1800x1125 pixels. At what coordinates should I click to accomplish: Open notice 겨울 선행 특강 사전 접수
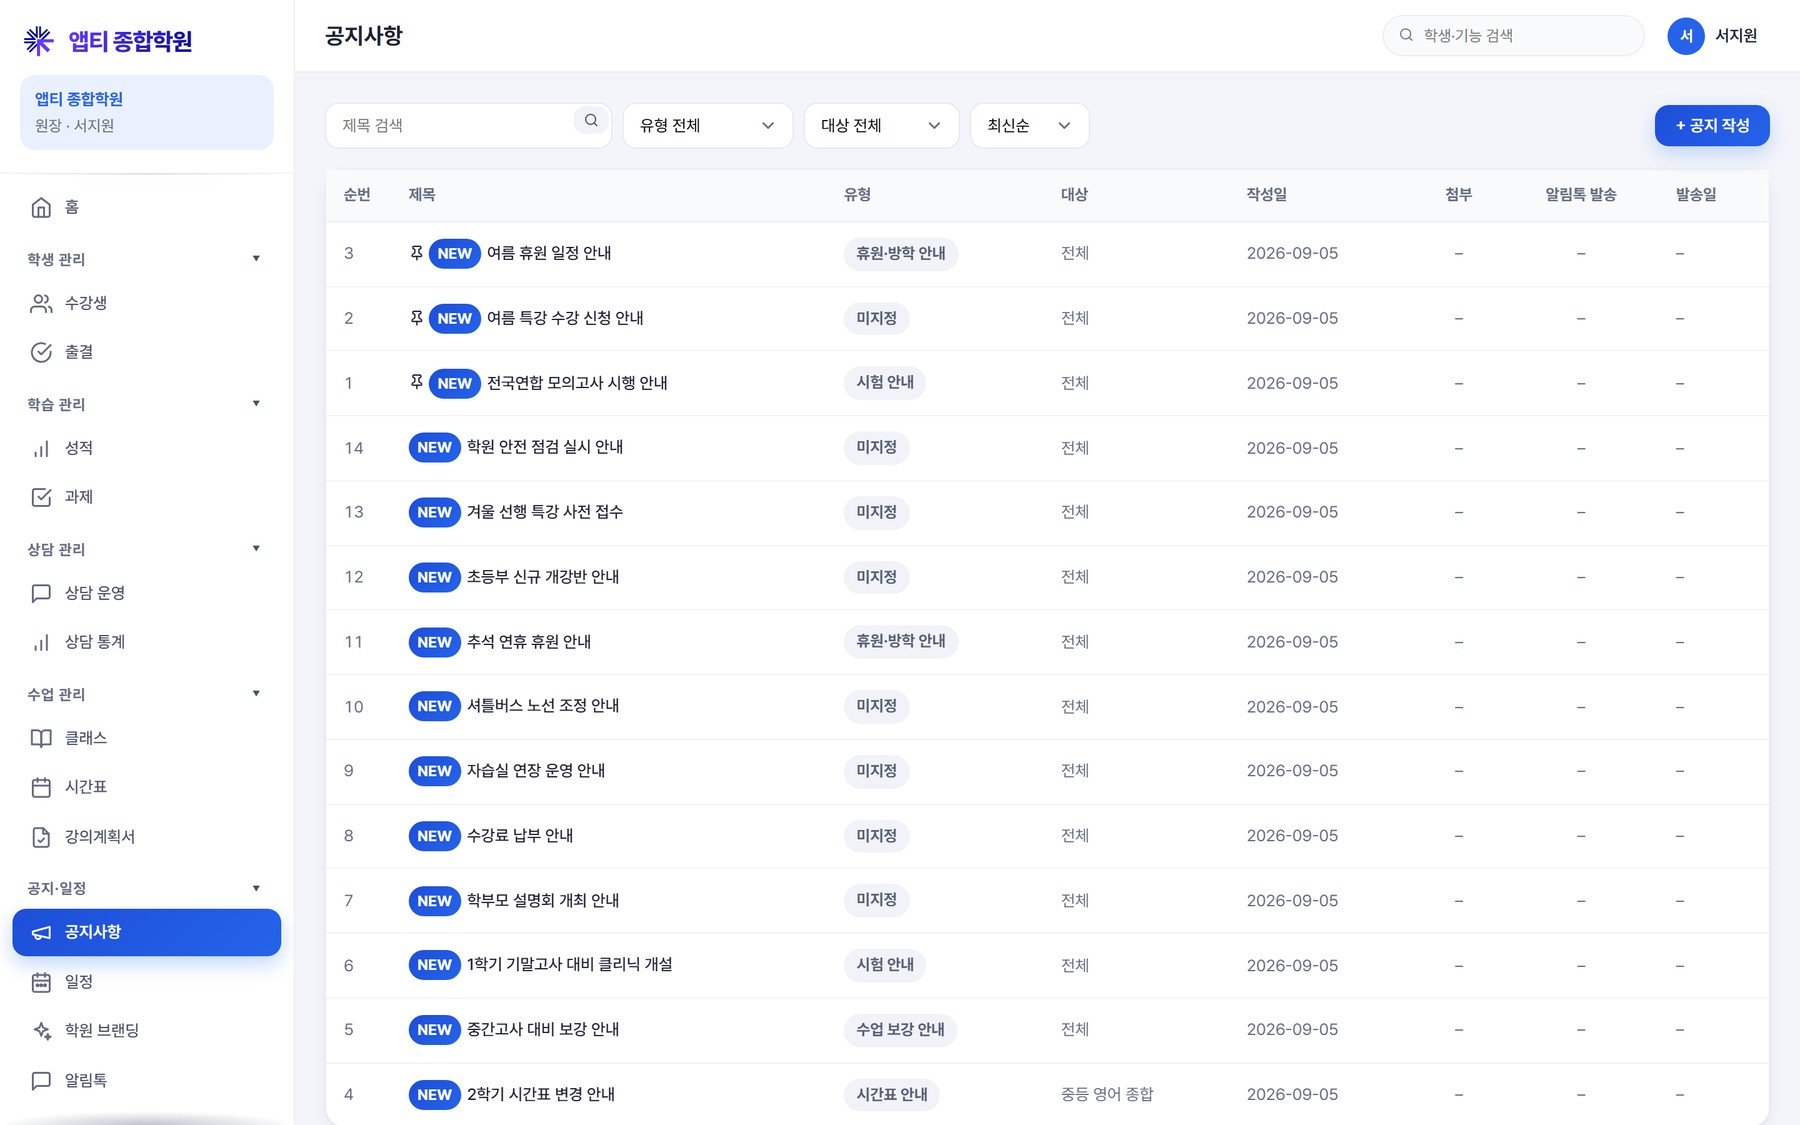pos(544,512)
